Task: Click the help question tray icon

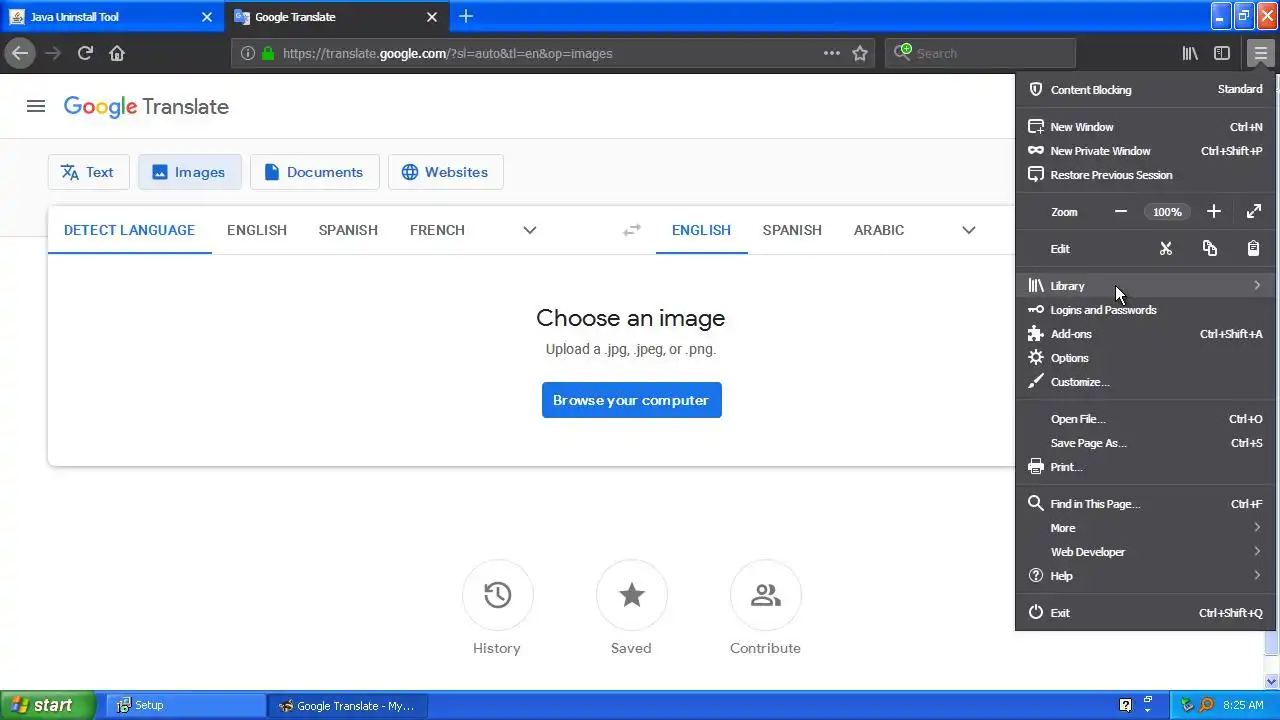Action: 1125,705
